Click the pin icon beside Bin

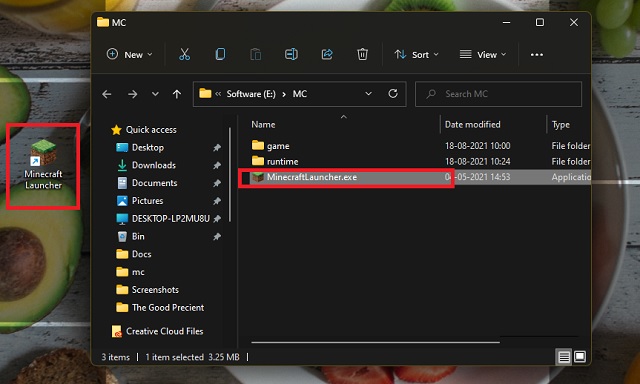point(217,237)
